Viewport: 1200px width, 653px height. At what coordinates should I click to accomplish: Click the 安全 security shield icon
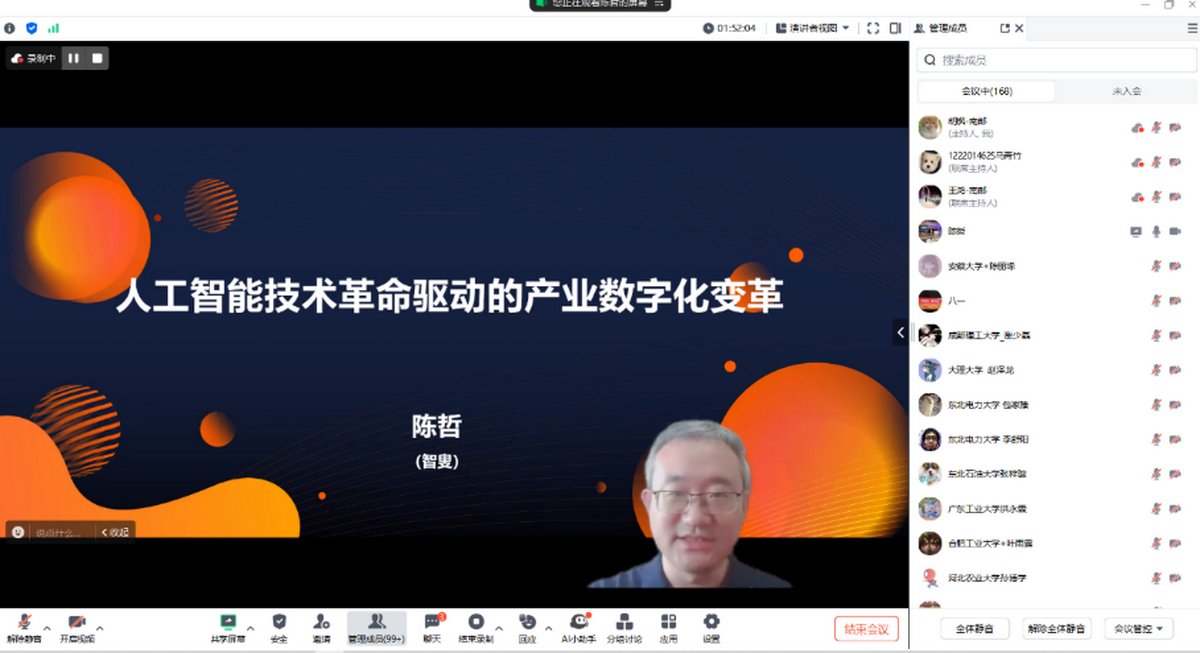(279, 622)
